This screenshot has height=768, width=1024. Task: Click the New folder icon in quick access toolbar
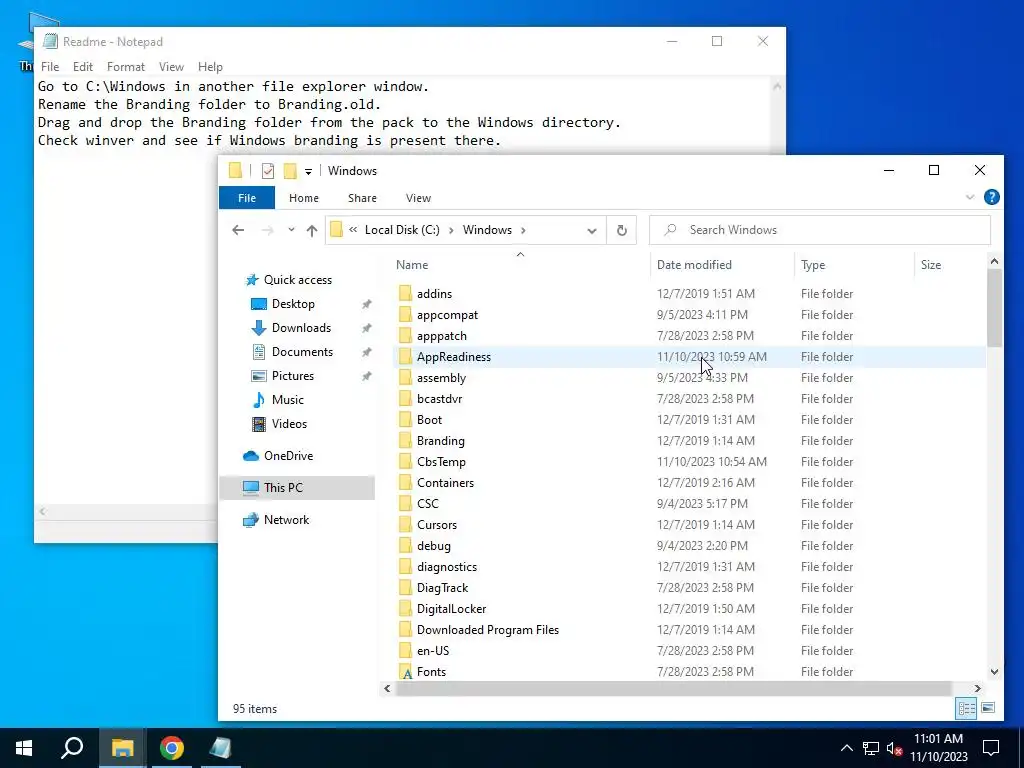coord(290,171)
